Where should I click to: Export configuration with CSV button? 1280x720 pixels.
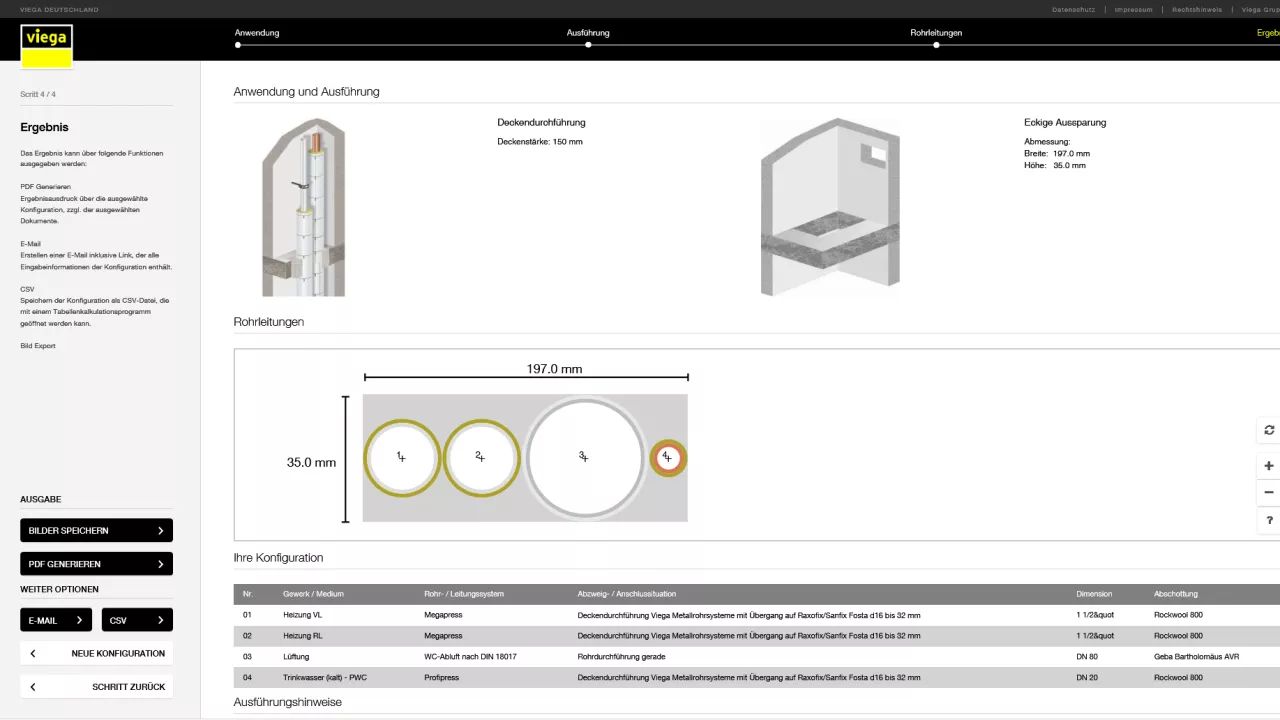click(x=137, y=620)
